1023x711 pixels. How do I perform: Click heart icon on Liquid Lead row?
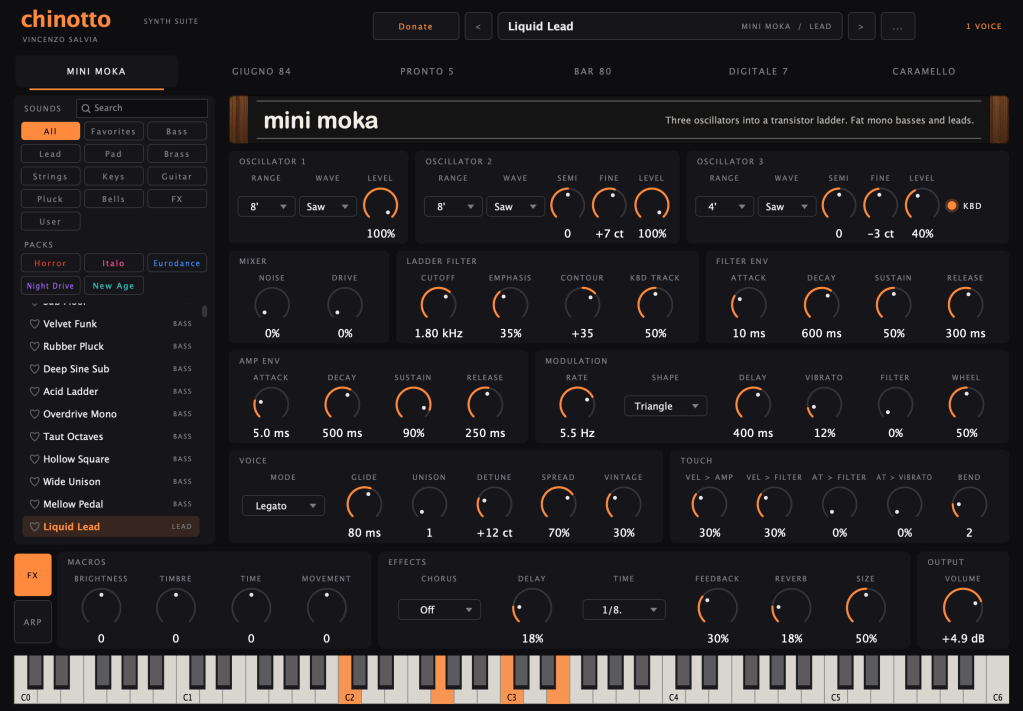click(35, 526)
